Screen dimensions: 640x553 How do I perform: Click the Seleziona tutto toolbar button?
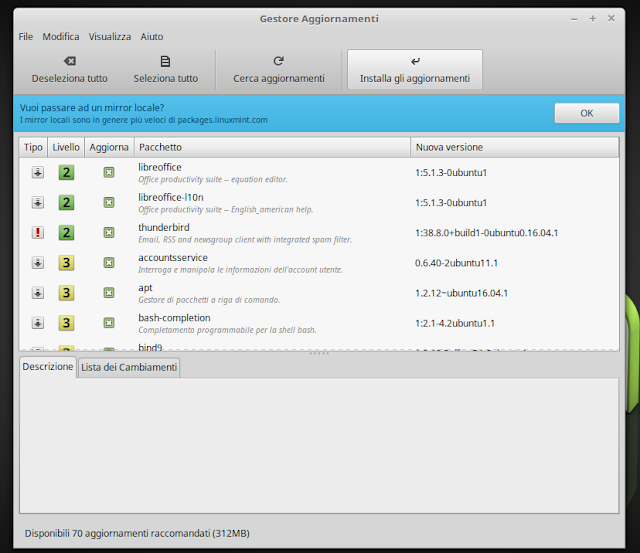[165, 70]
